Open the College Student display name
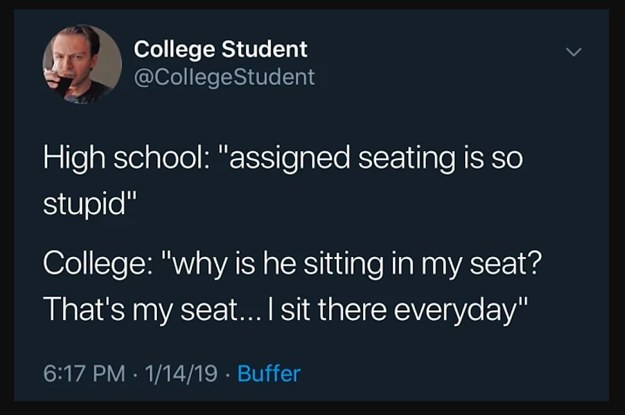 pos(220,49)
